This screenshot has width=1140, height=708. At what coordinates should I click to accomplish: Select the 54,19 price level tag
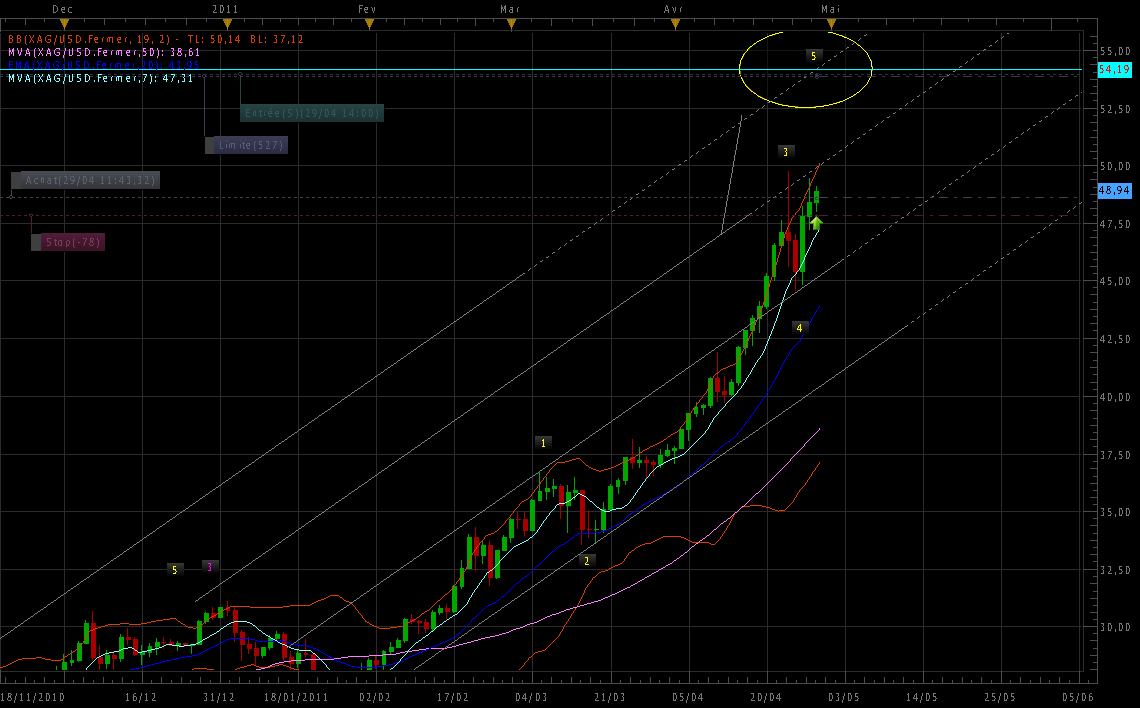pyautogui.click(x=1113, y=70)
